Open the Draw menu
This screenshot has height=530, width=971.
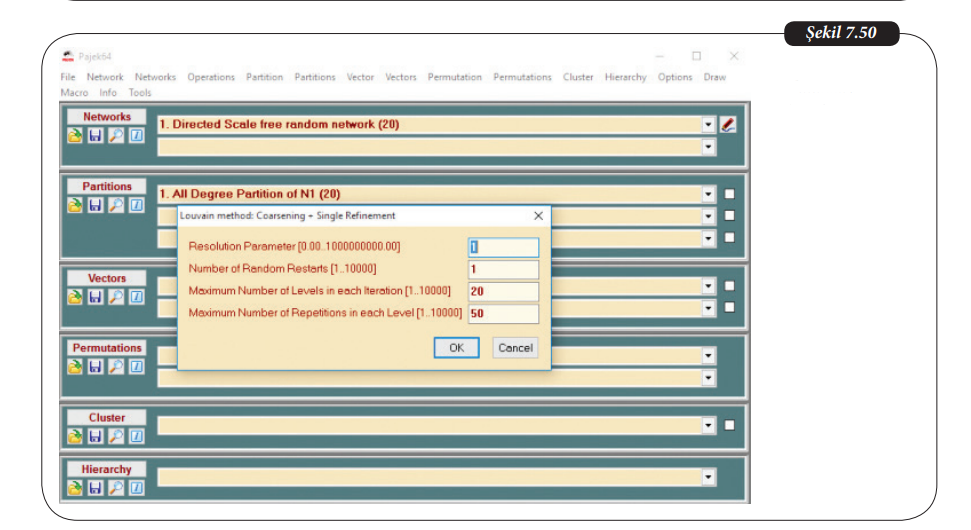click(x=714, y=77)
